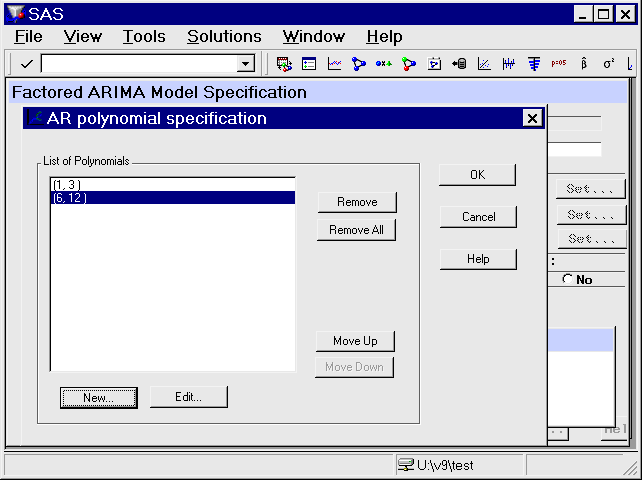The image size is (642, 480).
Task: Click the Factored ARIMA Model Specification title
Action: coord(159,92)
